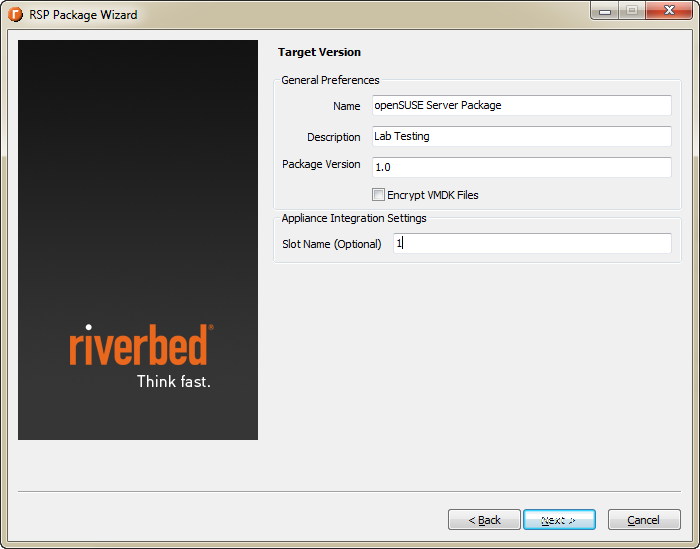
Task: Edit the Package Version field
Action: [521, 167]
